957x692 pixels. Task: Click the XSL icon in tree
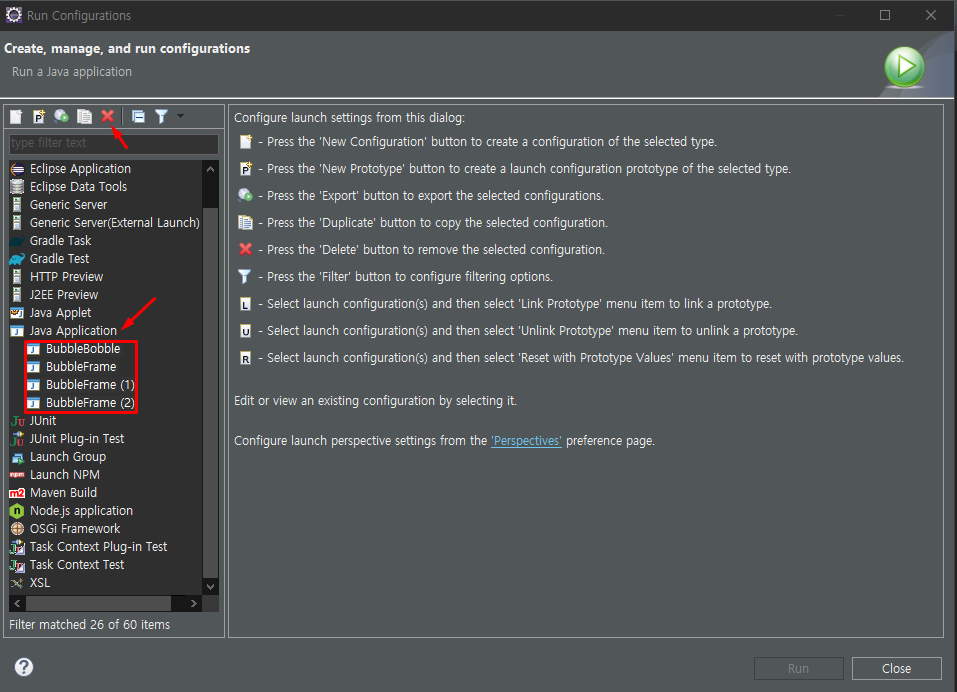tap(17, 583)
